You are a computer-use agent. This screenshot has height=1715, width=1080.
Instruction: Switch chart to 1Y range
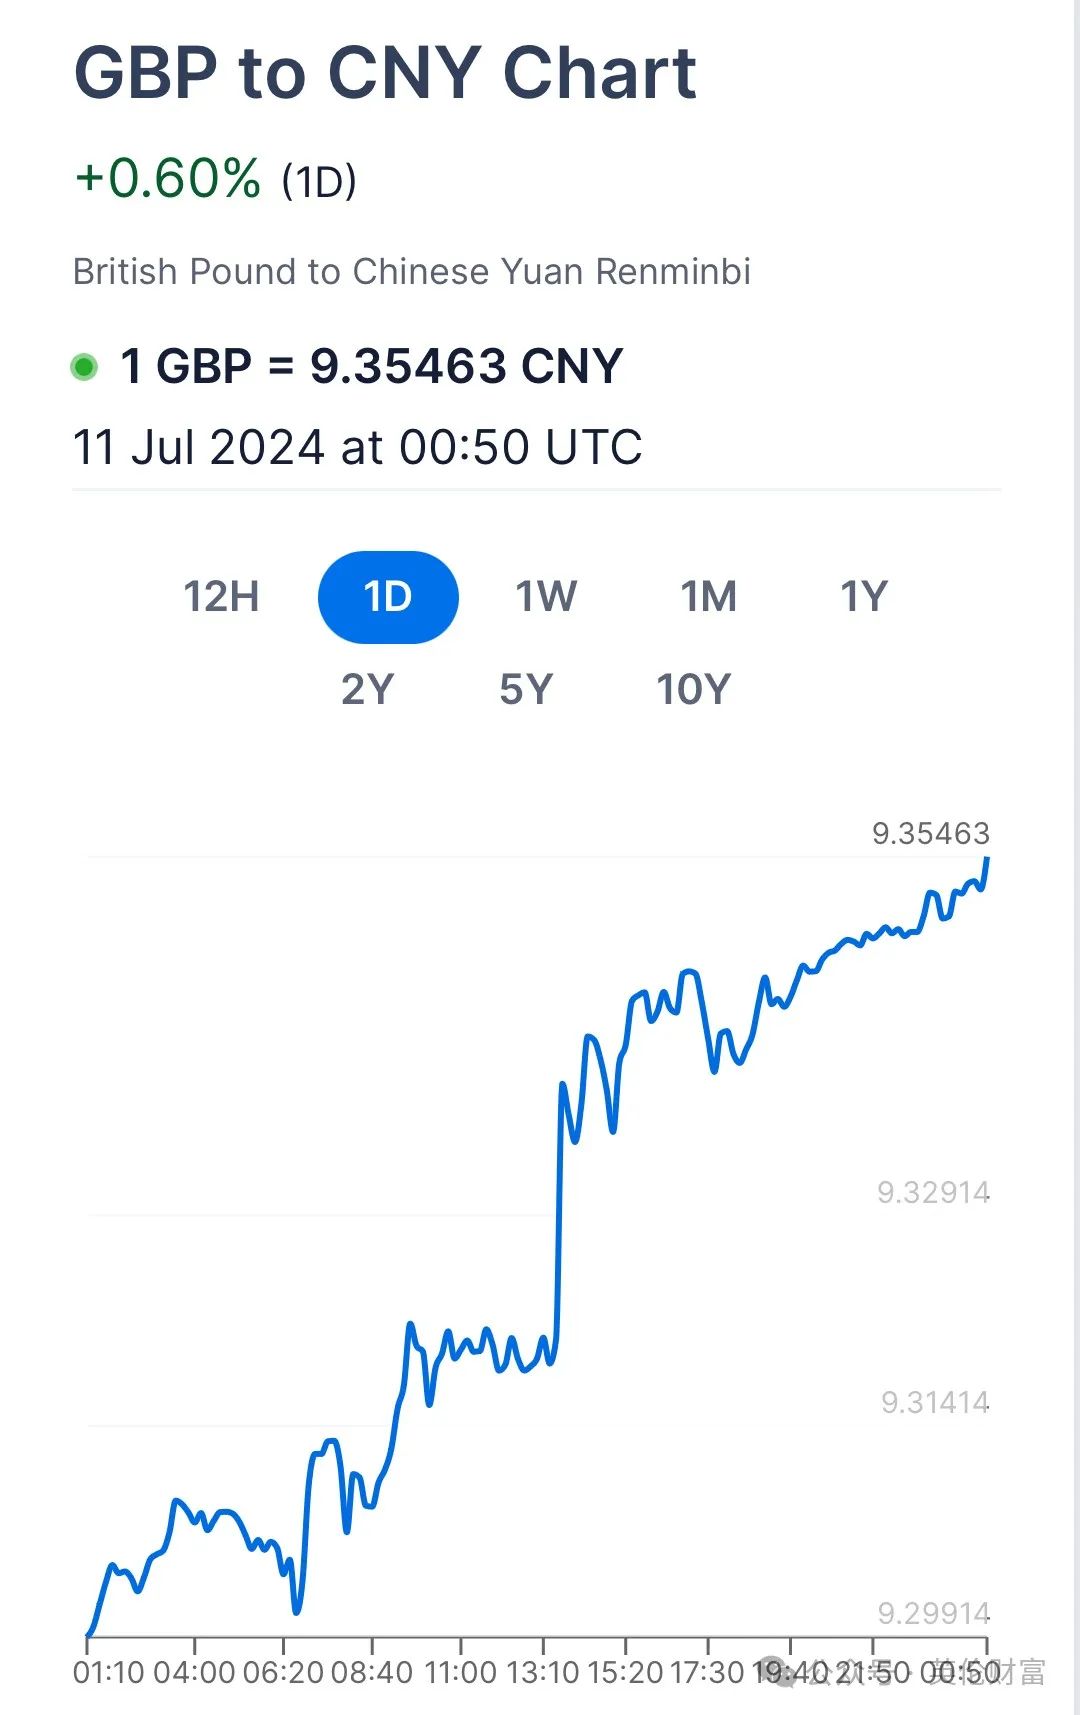[864, 597]
